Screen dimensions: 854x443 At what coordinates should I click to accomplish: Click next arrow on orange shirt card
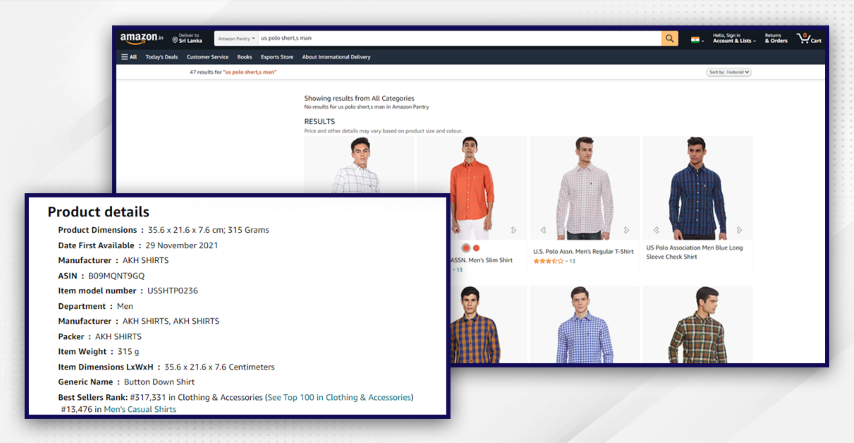click(513, 230)
